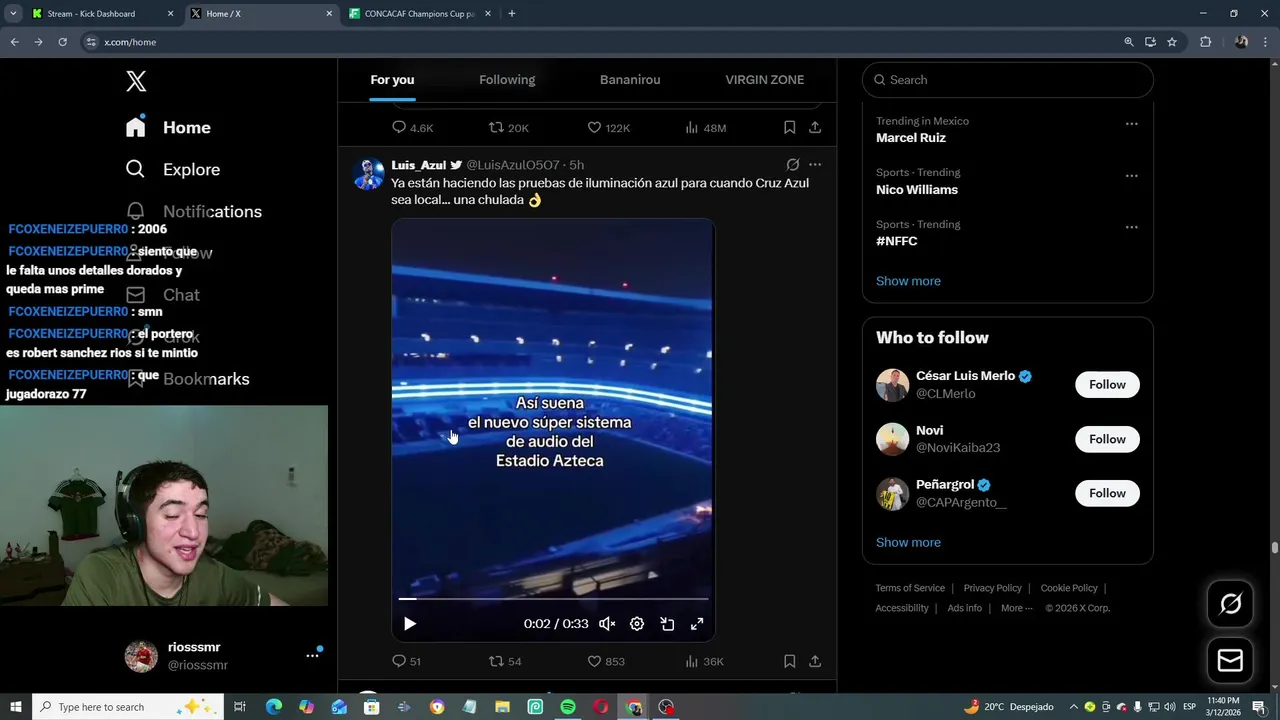Open options for Marcel Ruiz trend
Image resolution: width=1280 pixels, height=720 pixels.
(x=1131, y=124)
